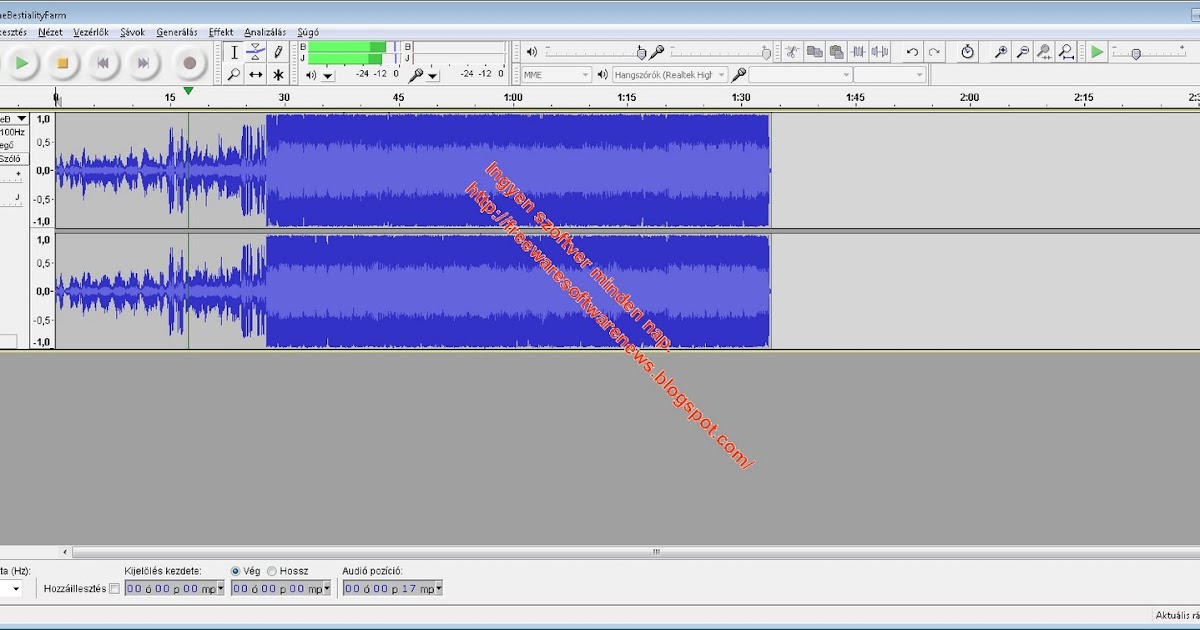
Task: Click the Play-at-speed green arrow
Action: click(x=1098, y=52)
